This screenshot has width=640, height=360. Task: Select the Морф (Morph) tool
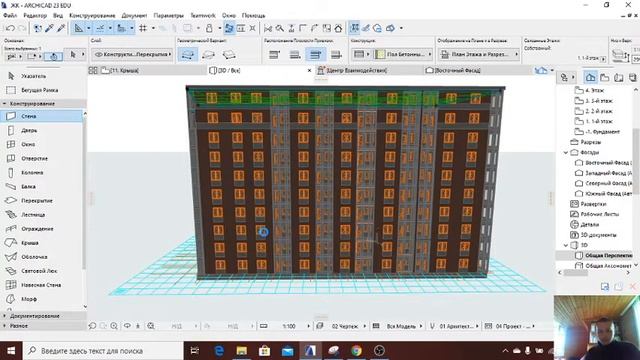42,299
